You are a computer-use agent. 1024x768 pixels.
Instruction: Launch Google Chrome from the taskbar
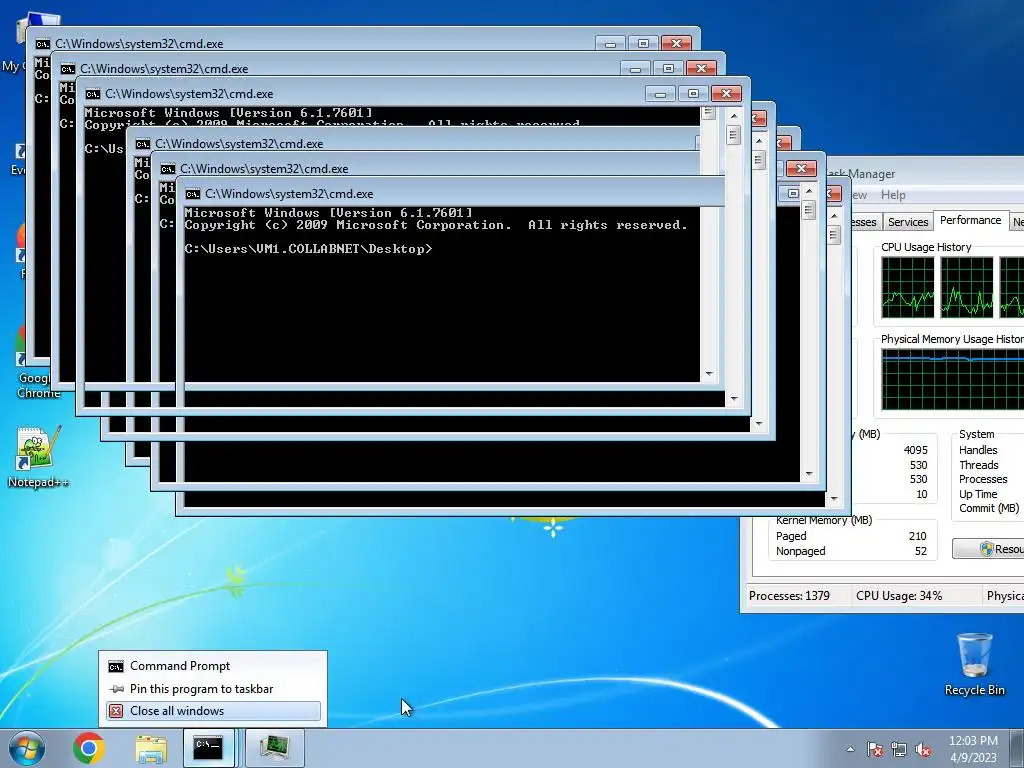coord(89,748)
